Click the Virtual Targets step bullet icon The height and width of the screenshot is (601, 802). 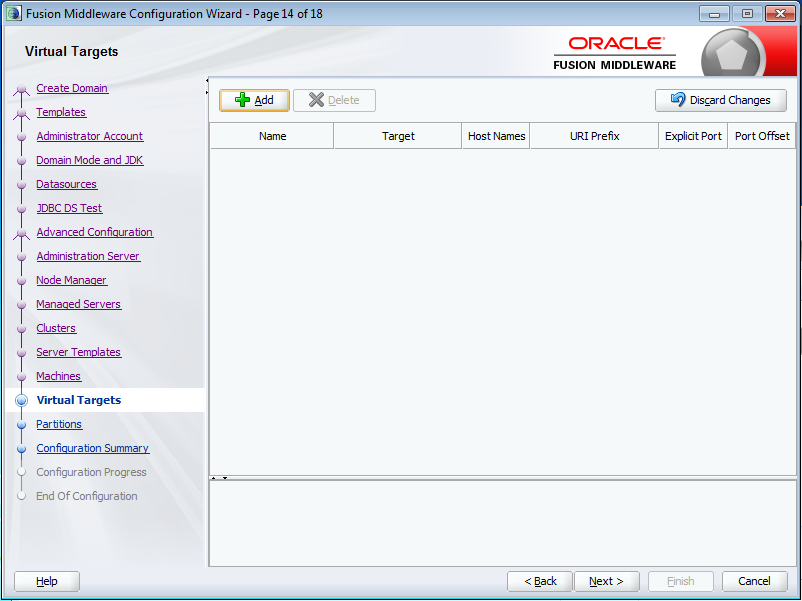[21, 400]
